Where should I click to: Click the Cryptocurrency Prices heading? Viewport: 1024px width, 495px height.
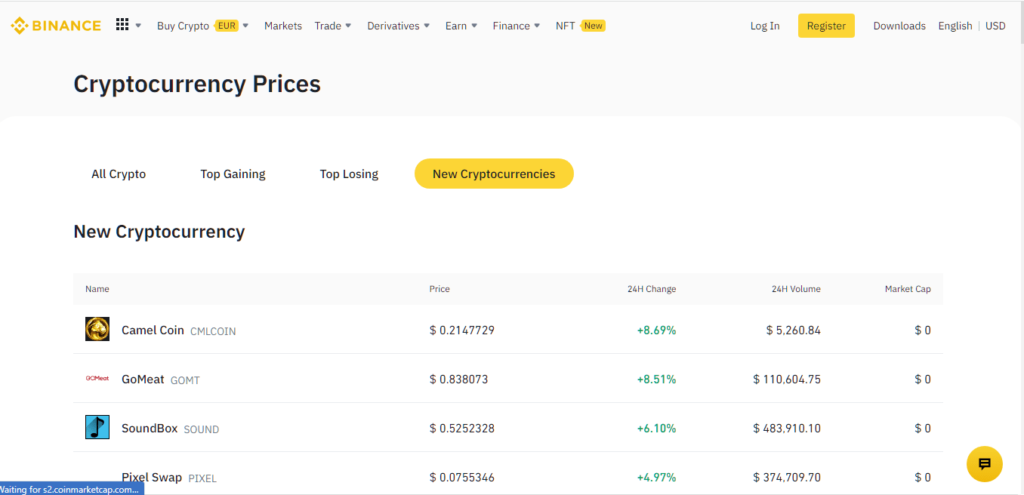[197, 84]
